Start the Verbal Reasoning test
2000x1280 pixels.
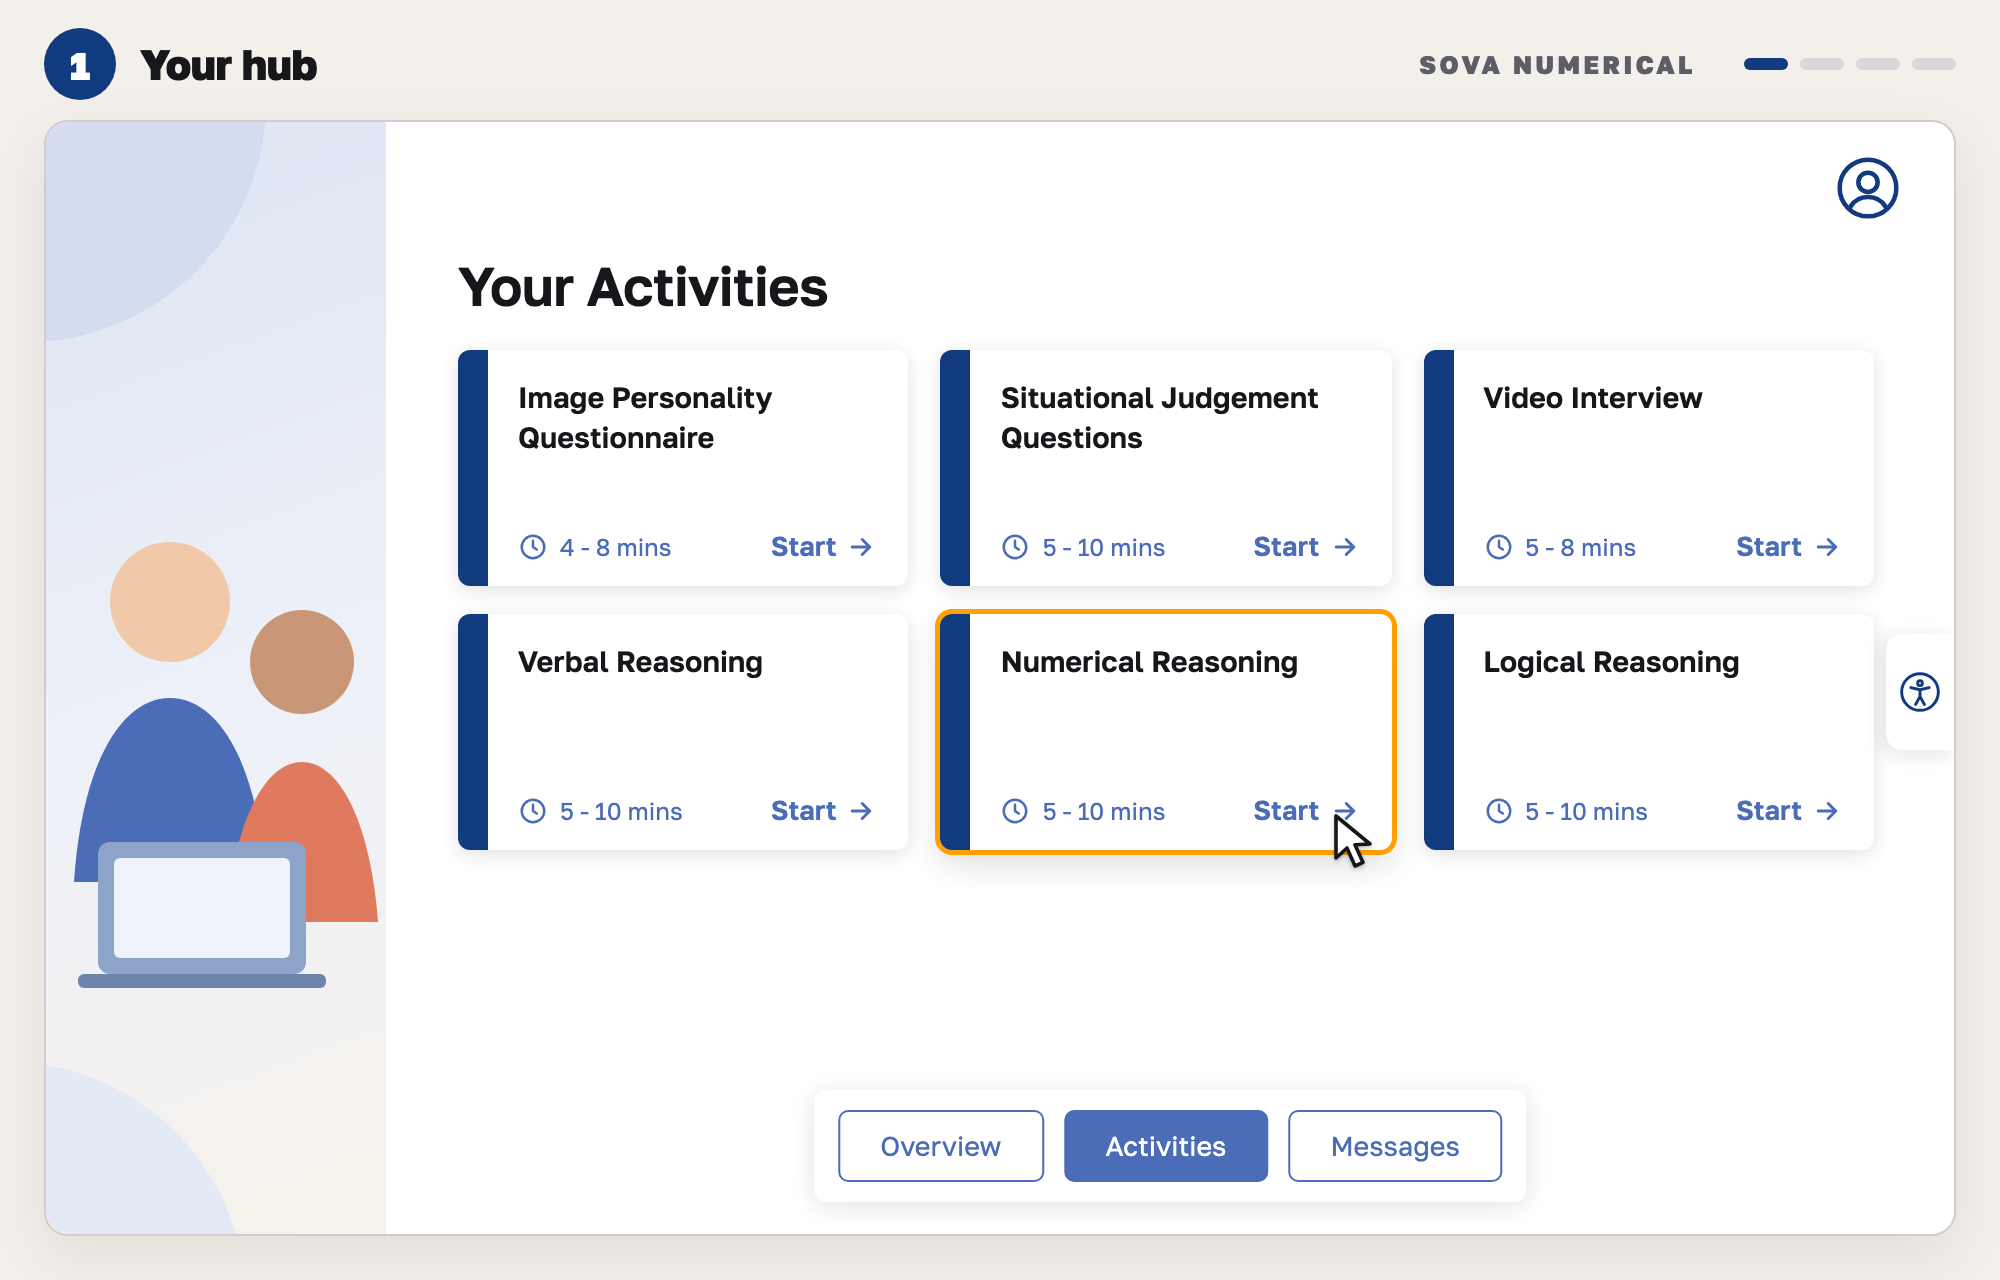point(821,811)
